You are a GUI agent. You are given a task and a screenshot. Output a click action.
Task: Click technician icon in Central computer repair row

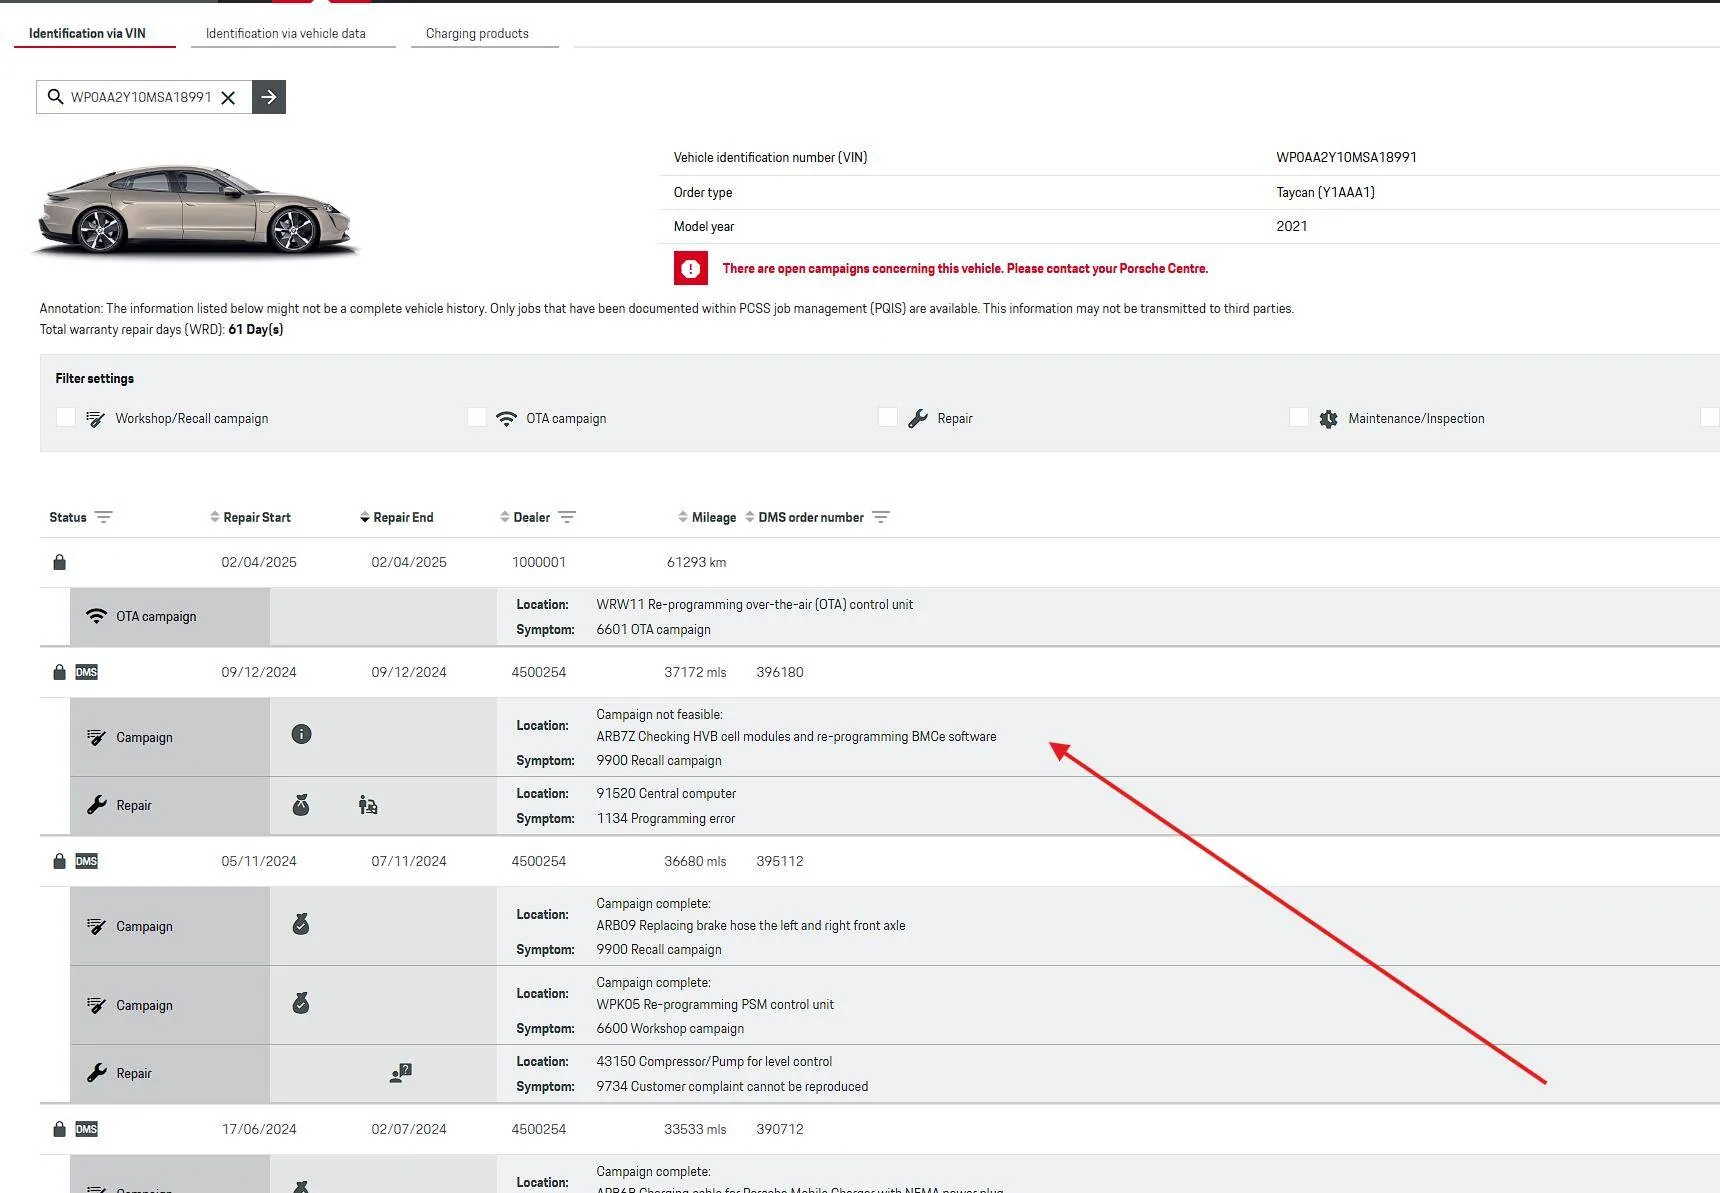point(368,805)
